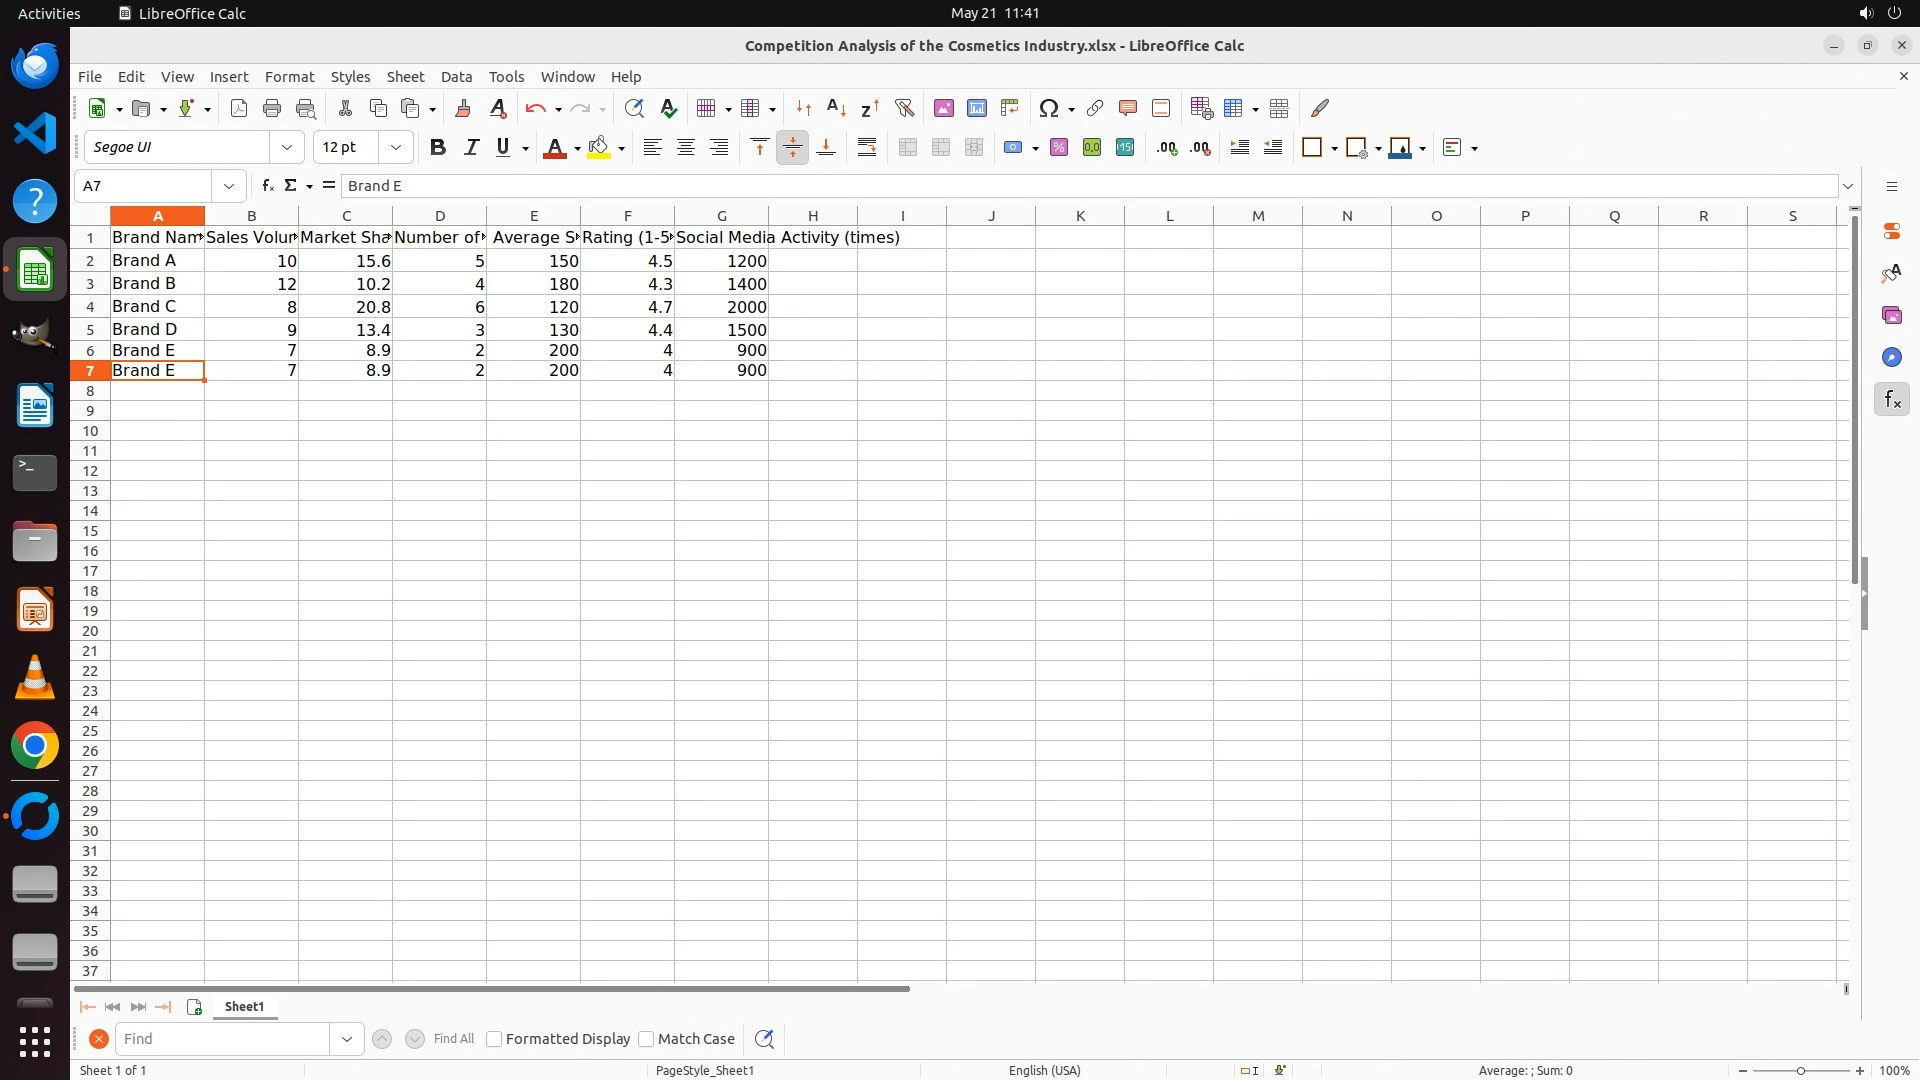
Task: Open the font size dropdown
Action: 396,147
